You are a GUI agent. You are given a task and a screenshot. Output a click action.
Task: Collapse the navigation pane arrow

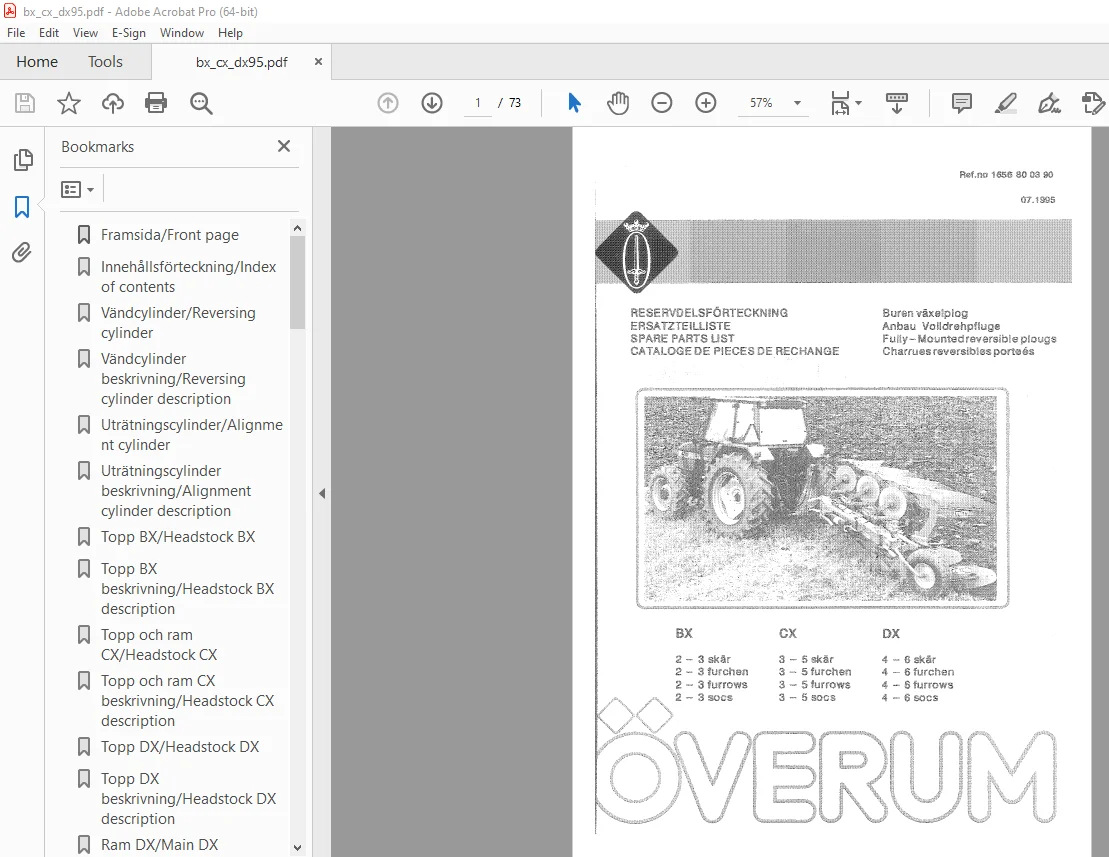(x=322, y=494)
